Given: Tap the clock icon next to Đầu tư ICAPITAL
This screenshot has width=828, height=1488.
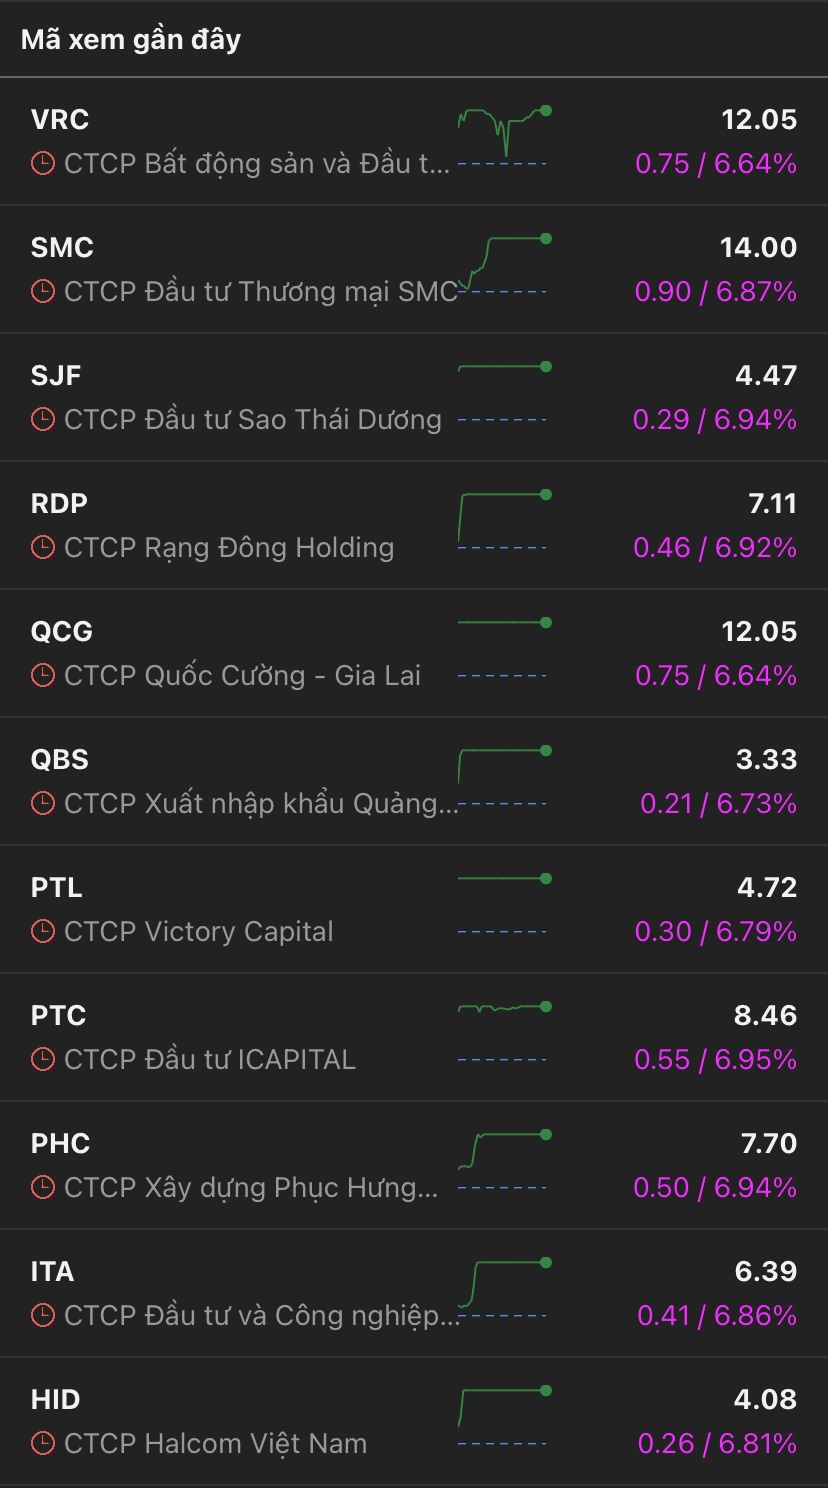Looking at the screenshot, I should (x=43, y=1059).
